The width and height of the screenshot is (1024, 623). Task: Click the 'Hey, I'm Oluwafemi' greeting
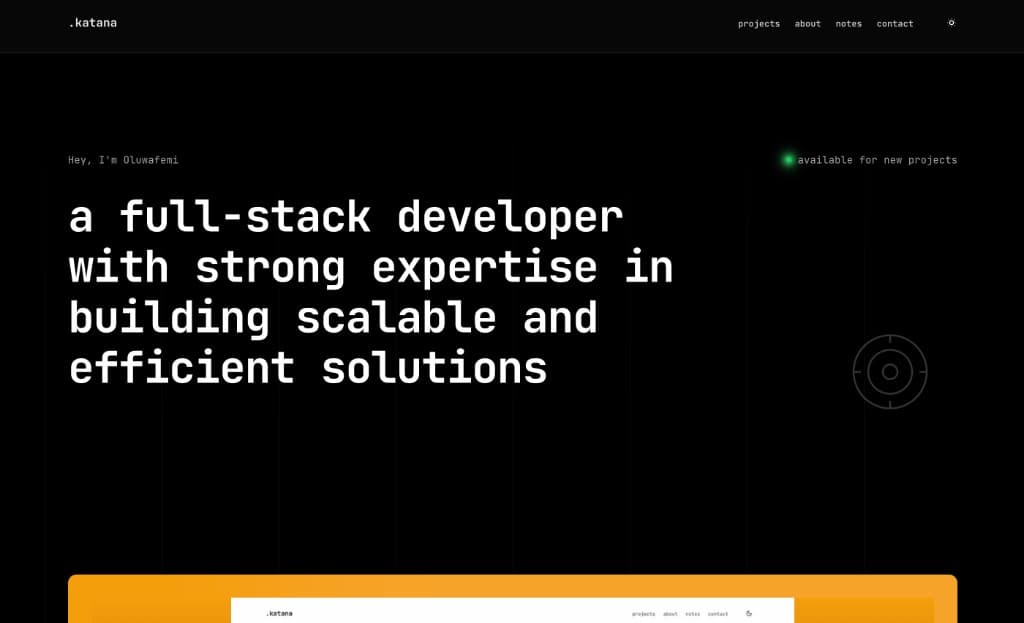click(x=123, y=160)
